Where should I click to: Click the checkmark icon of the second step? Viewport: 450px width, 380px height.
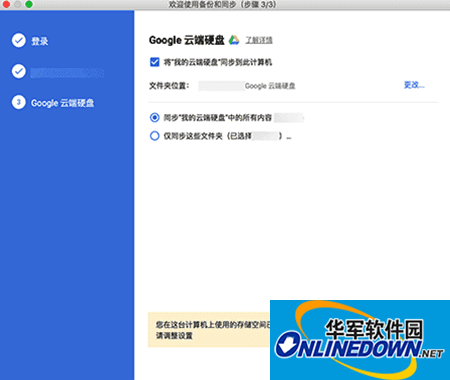click(19, 71)
